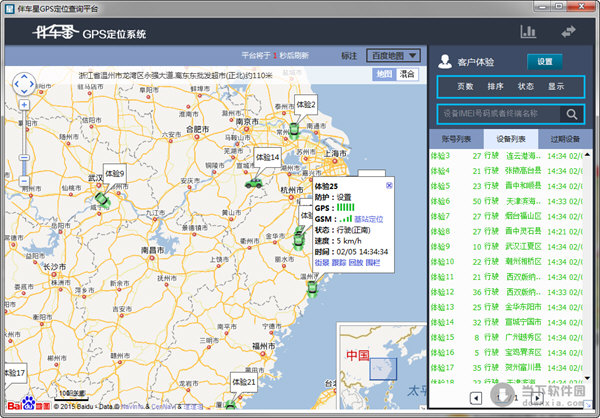
Task: Click the switch arrows icon in header
Action: 568,31
